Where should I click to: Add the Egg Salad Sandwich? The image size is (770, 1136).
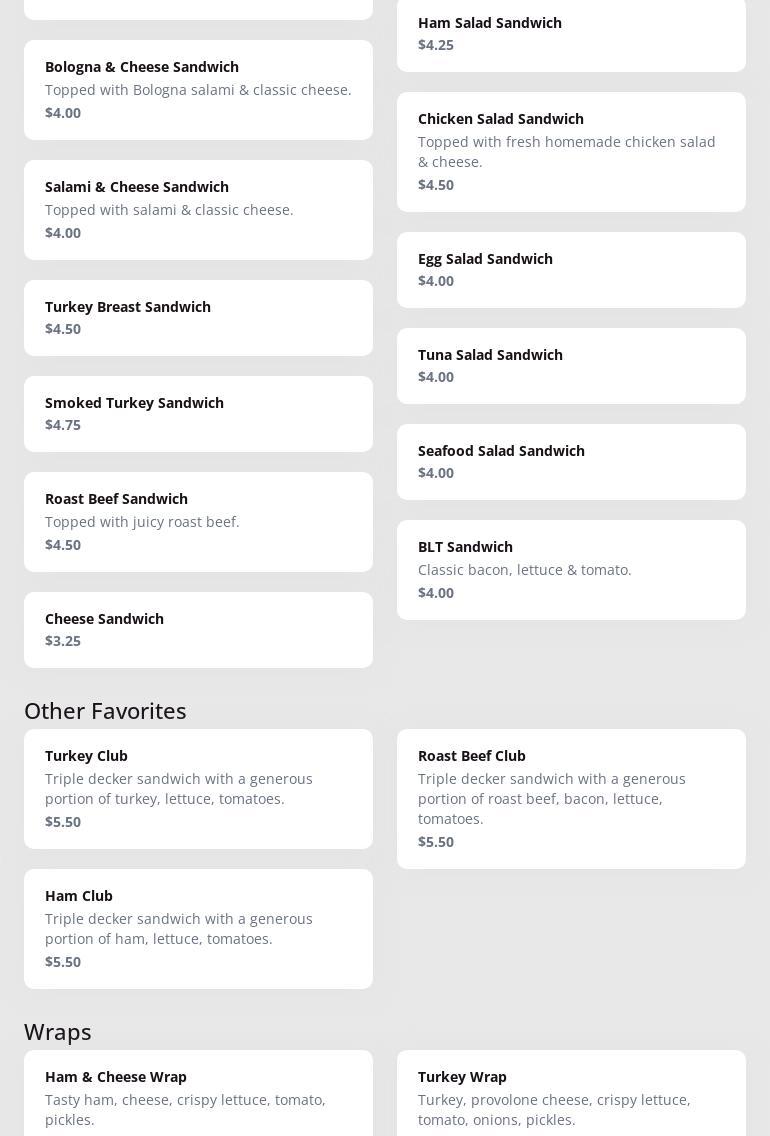(570, 270)
